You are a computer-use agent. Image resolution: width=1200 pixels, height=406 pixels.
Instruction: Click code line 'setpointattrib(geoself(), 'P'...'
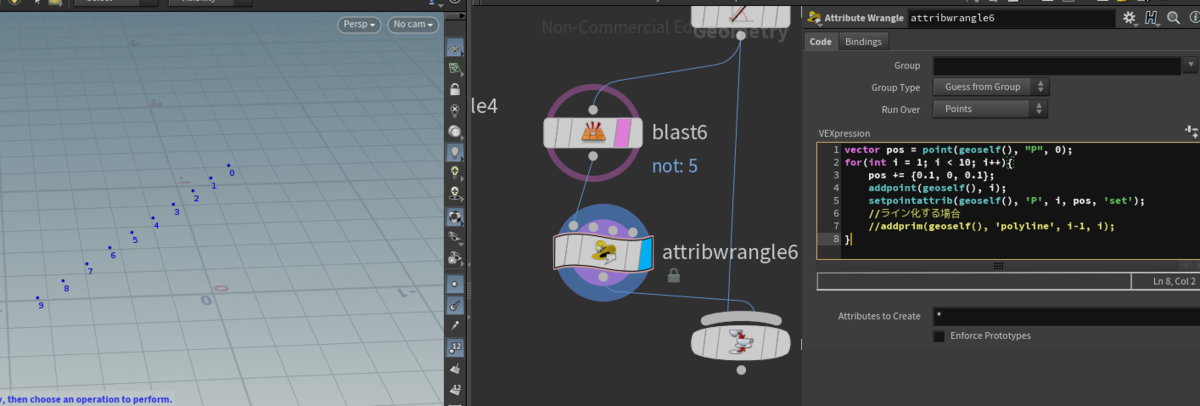click(x=1006, y=201)
